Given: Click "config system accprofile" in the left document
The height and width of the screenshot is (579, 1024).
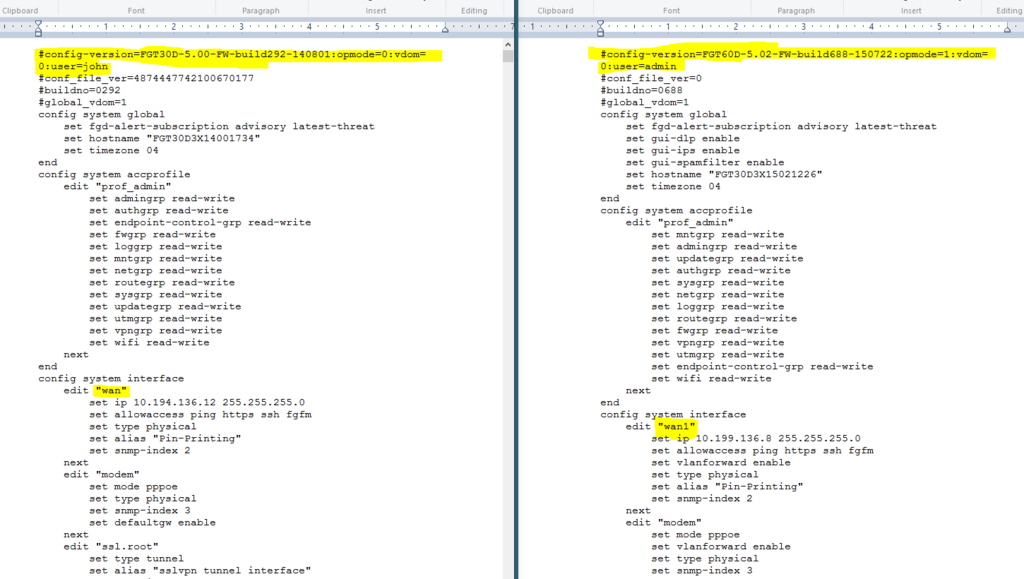Looking at the screenshot, I should [114, 174].
